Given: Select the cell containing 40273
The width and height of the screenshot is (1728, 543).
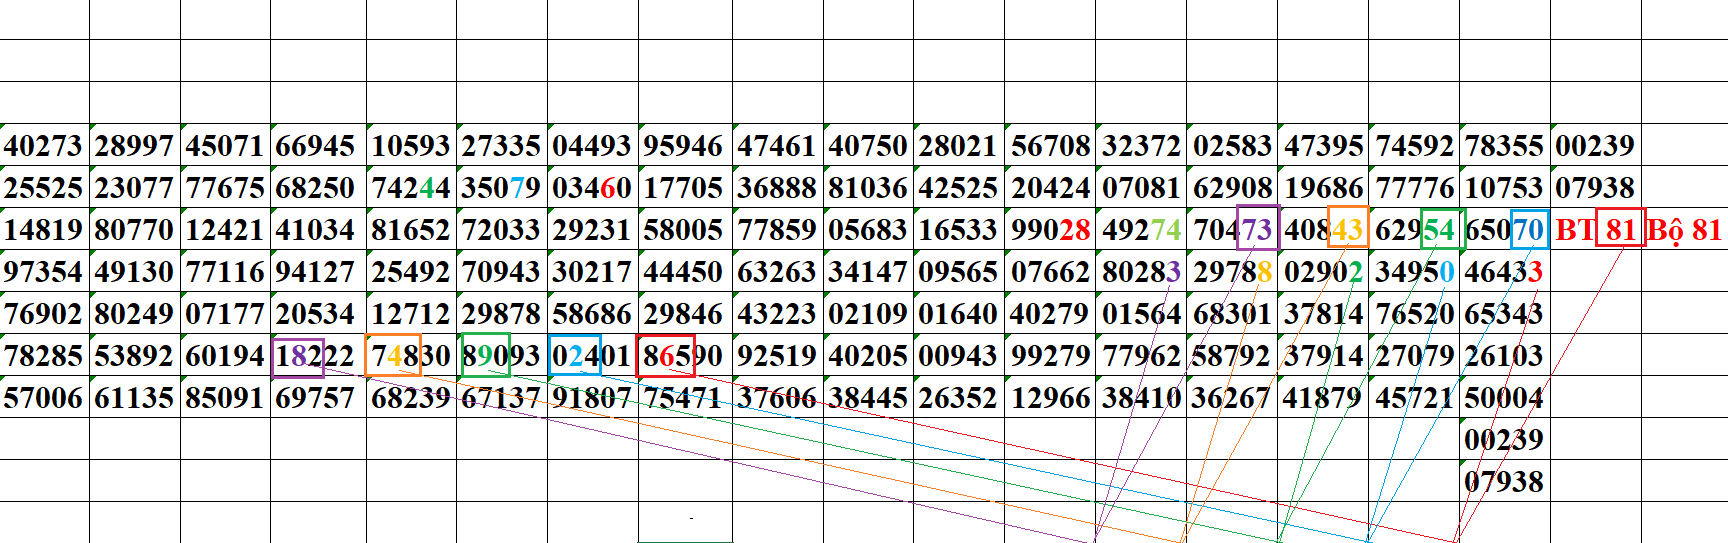Looking at the screenshot, I should pyautogui.click(x=44, y=146).
